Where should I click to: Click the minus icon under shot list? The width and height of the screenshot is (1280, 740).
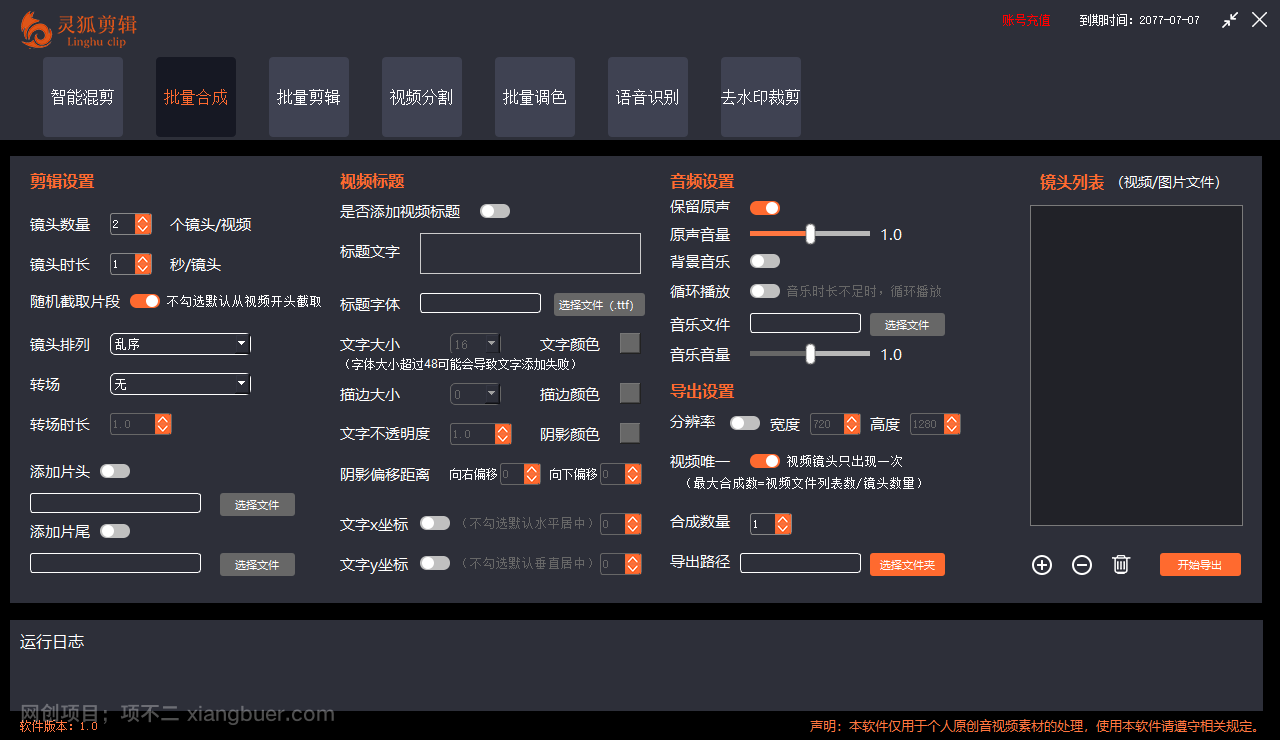[1082, 565]
